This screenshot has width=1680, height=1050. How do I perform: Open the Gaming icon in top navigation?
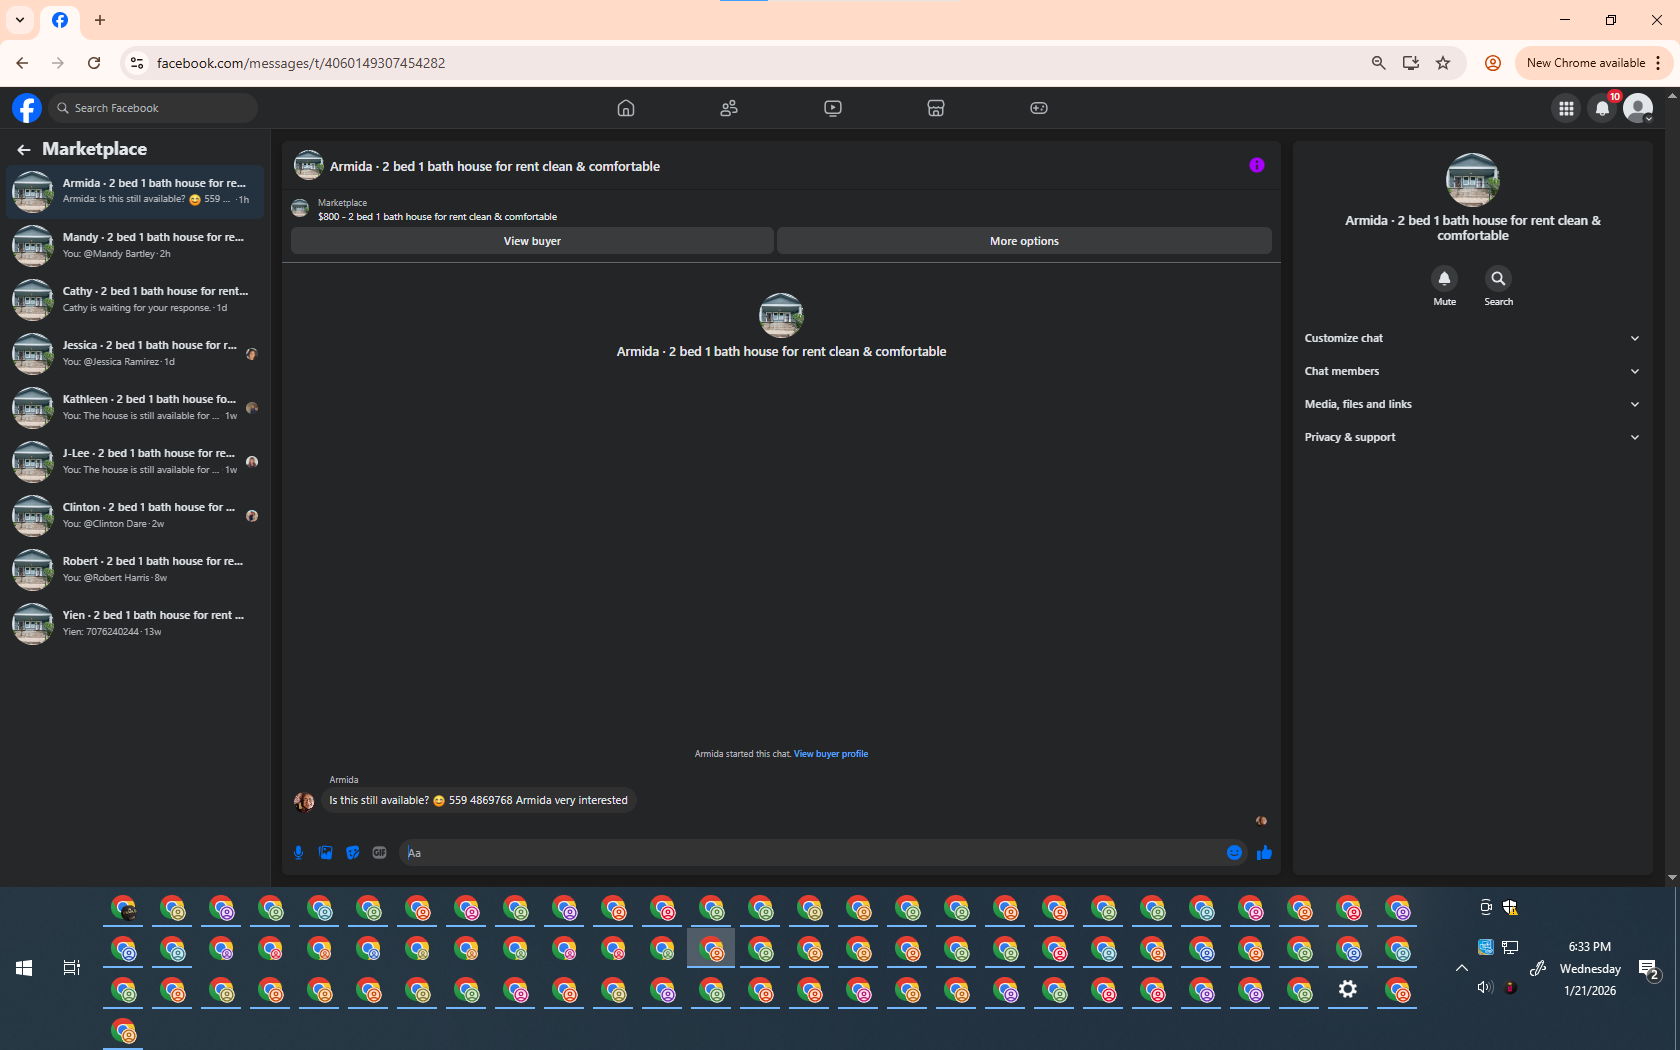point(1039,108)
